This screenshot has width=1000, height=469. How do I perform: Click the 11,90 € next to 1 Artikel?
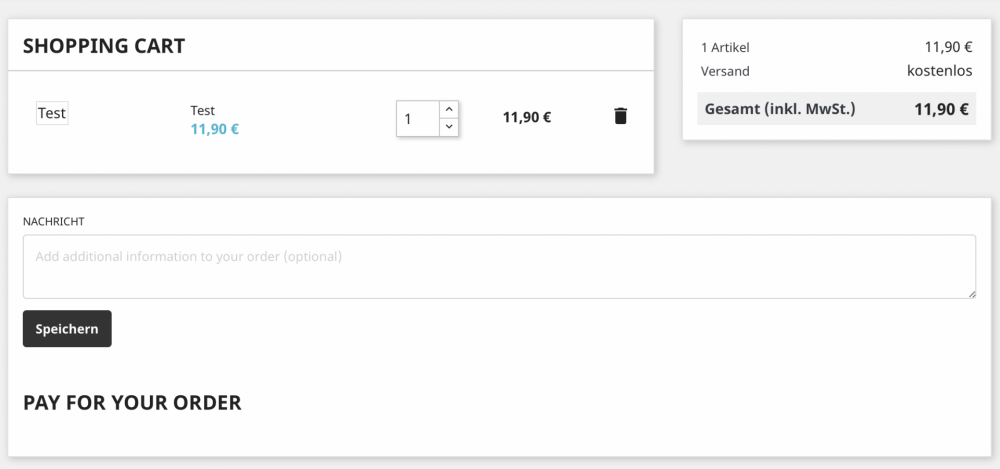pyautogui.click(x=948, y=47)
